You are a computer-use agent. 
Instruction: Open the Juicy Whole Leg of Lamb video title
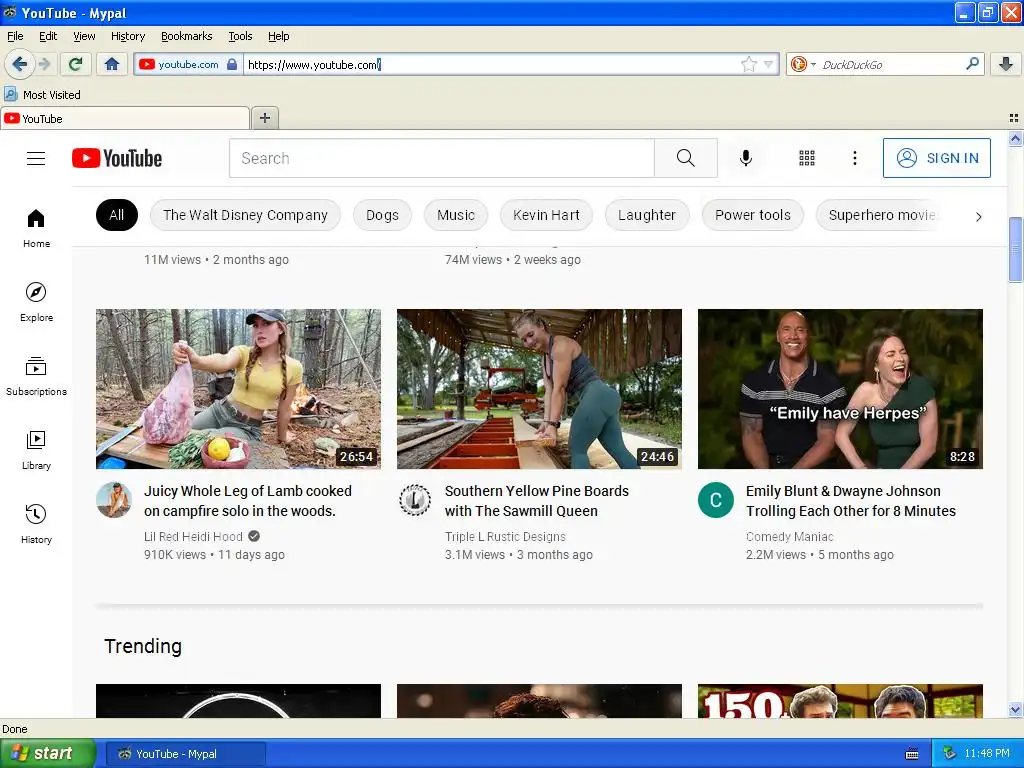pyautogui.click(x=248, y=501)
